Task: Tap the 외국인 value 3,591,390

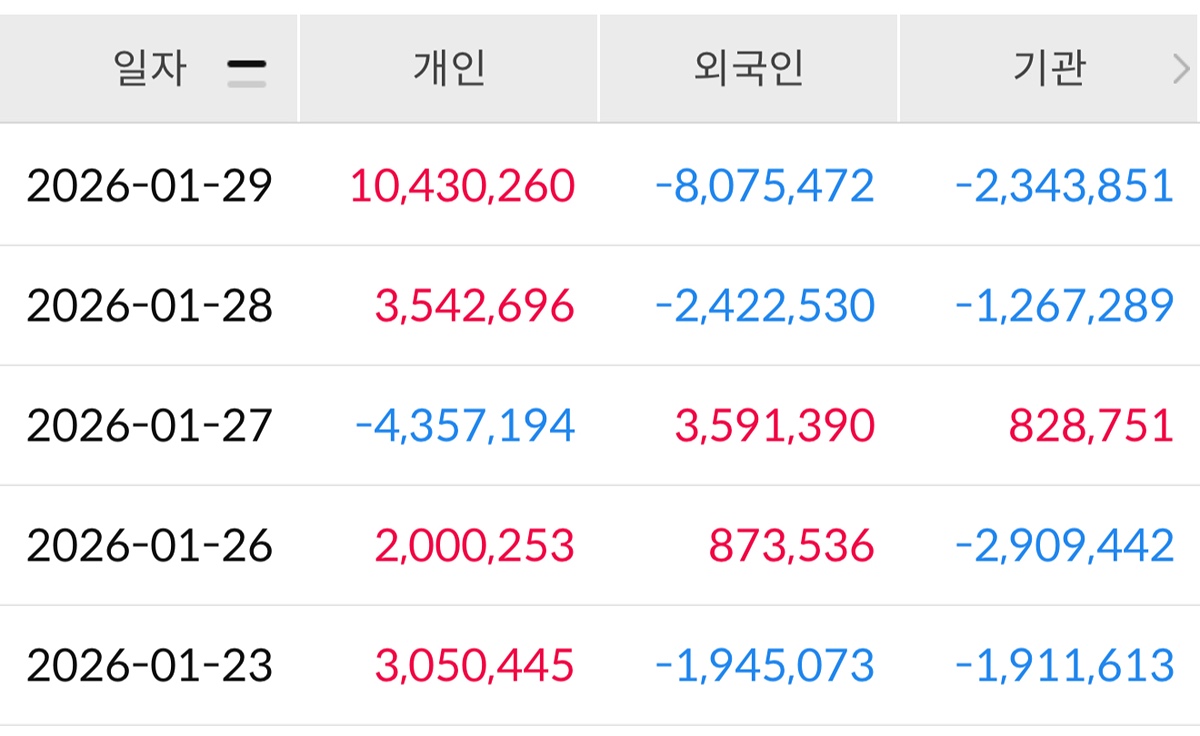Action: [775, 426]
